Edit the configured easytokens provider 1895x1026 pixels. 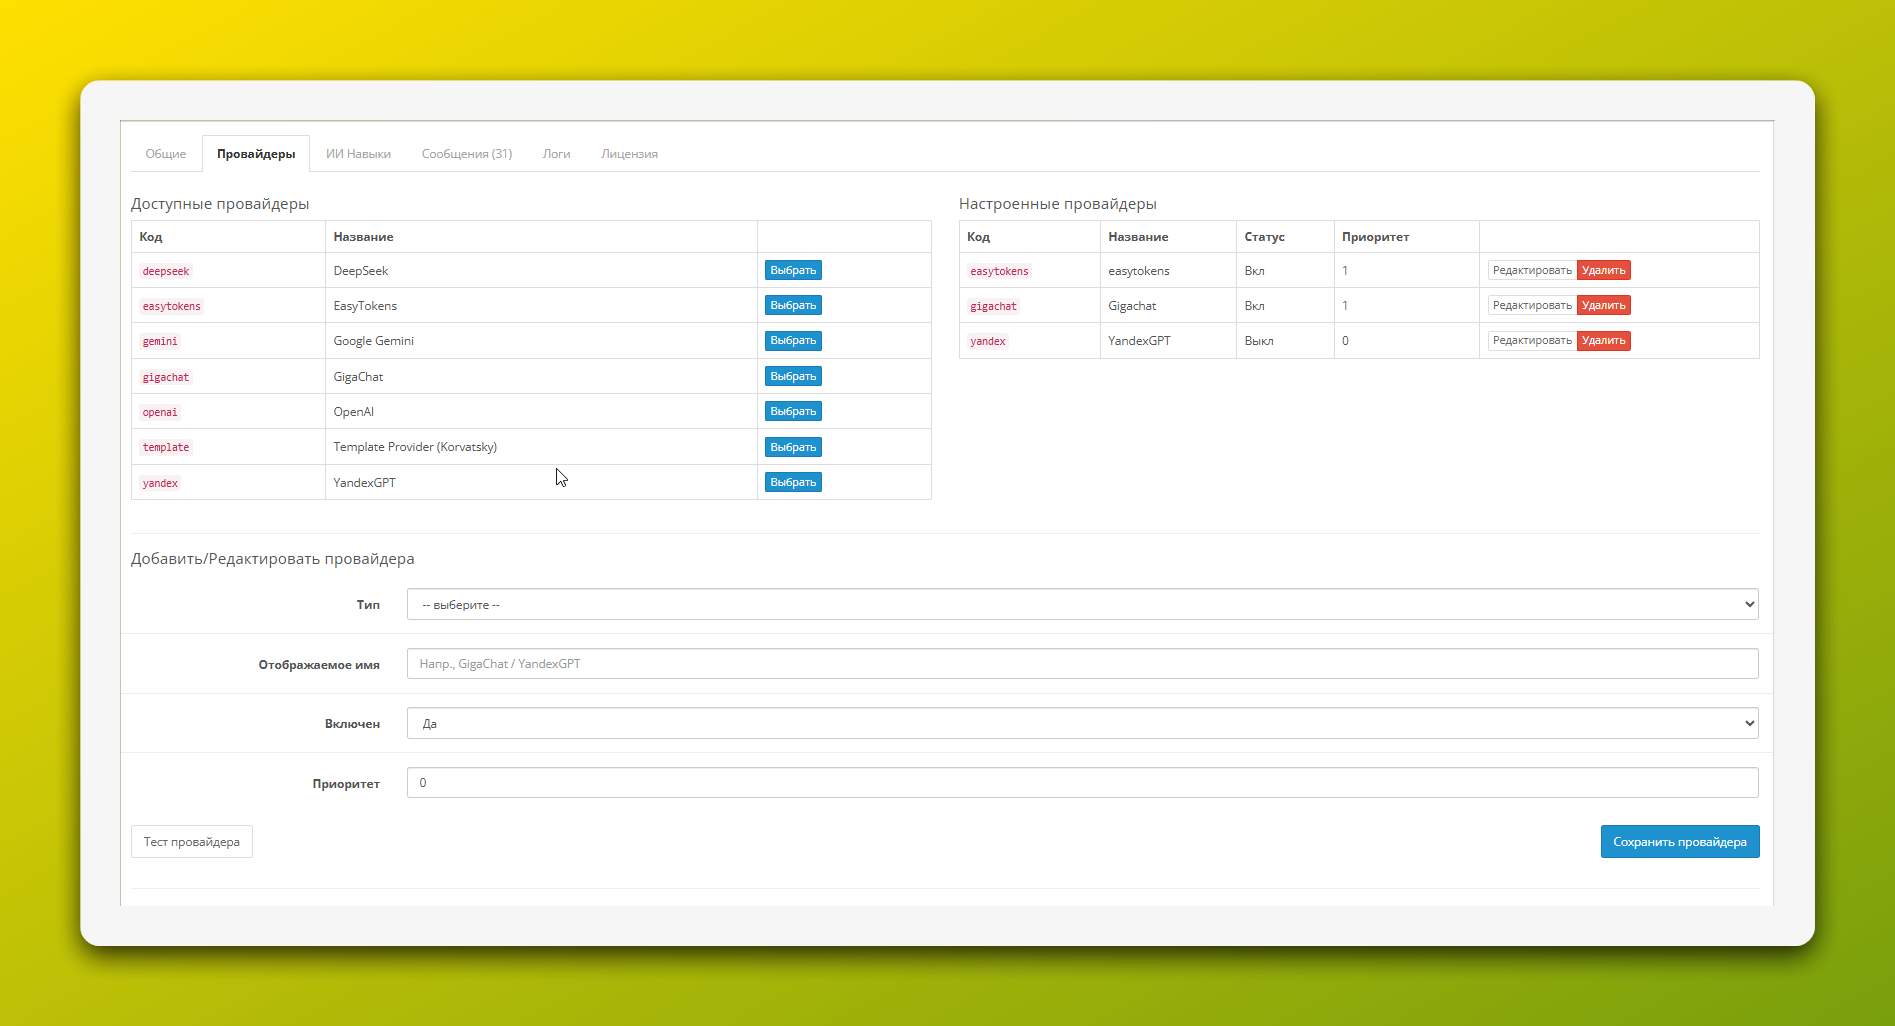pyautogui.click(x=1531, y=271)
